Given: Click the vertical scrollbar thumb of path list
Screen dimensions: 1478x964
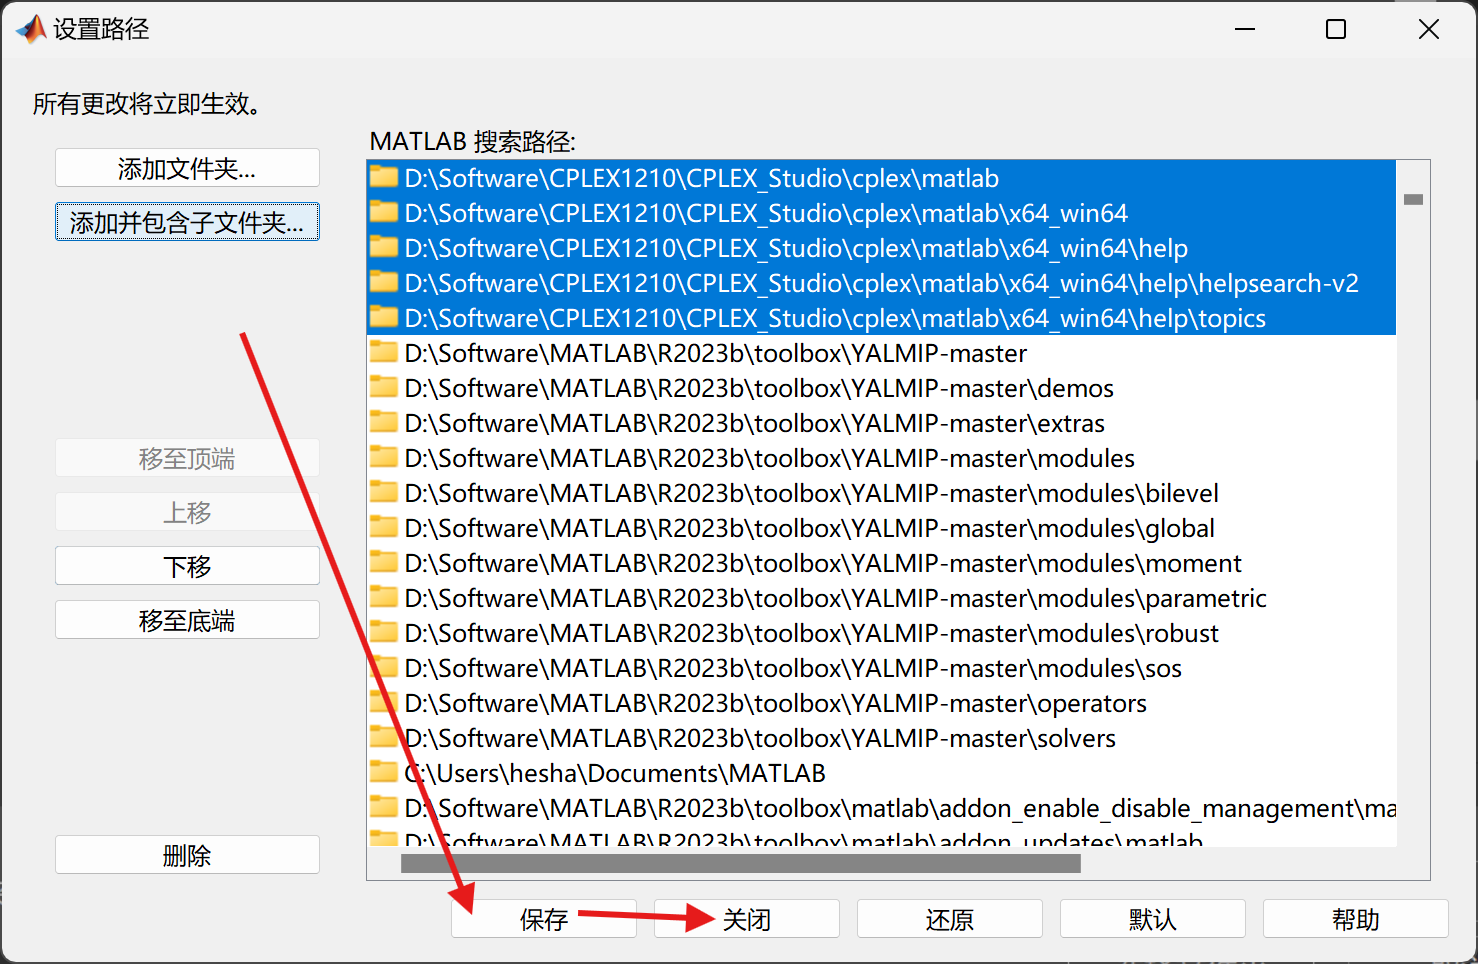Looking at the screenshot, I should (1413, 199).
